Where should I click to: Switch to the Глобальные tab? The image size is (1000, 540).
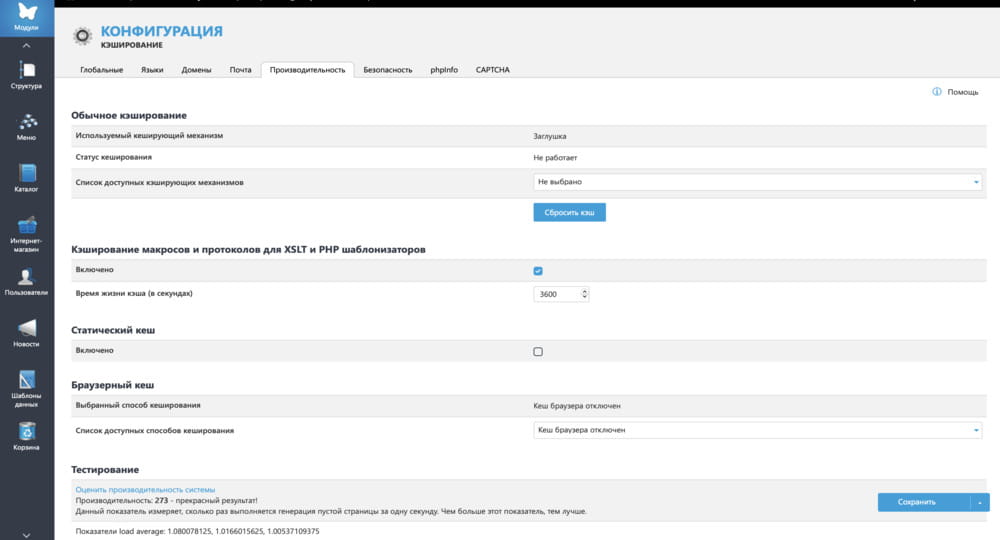pos(101,70)
